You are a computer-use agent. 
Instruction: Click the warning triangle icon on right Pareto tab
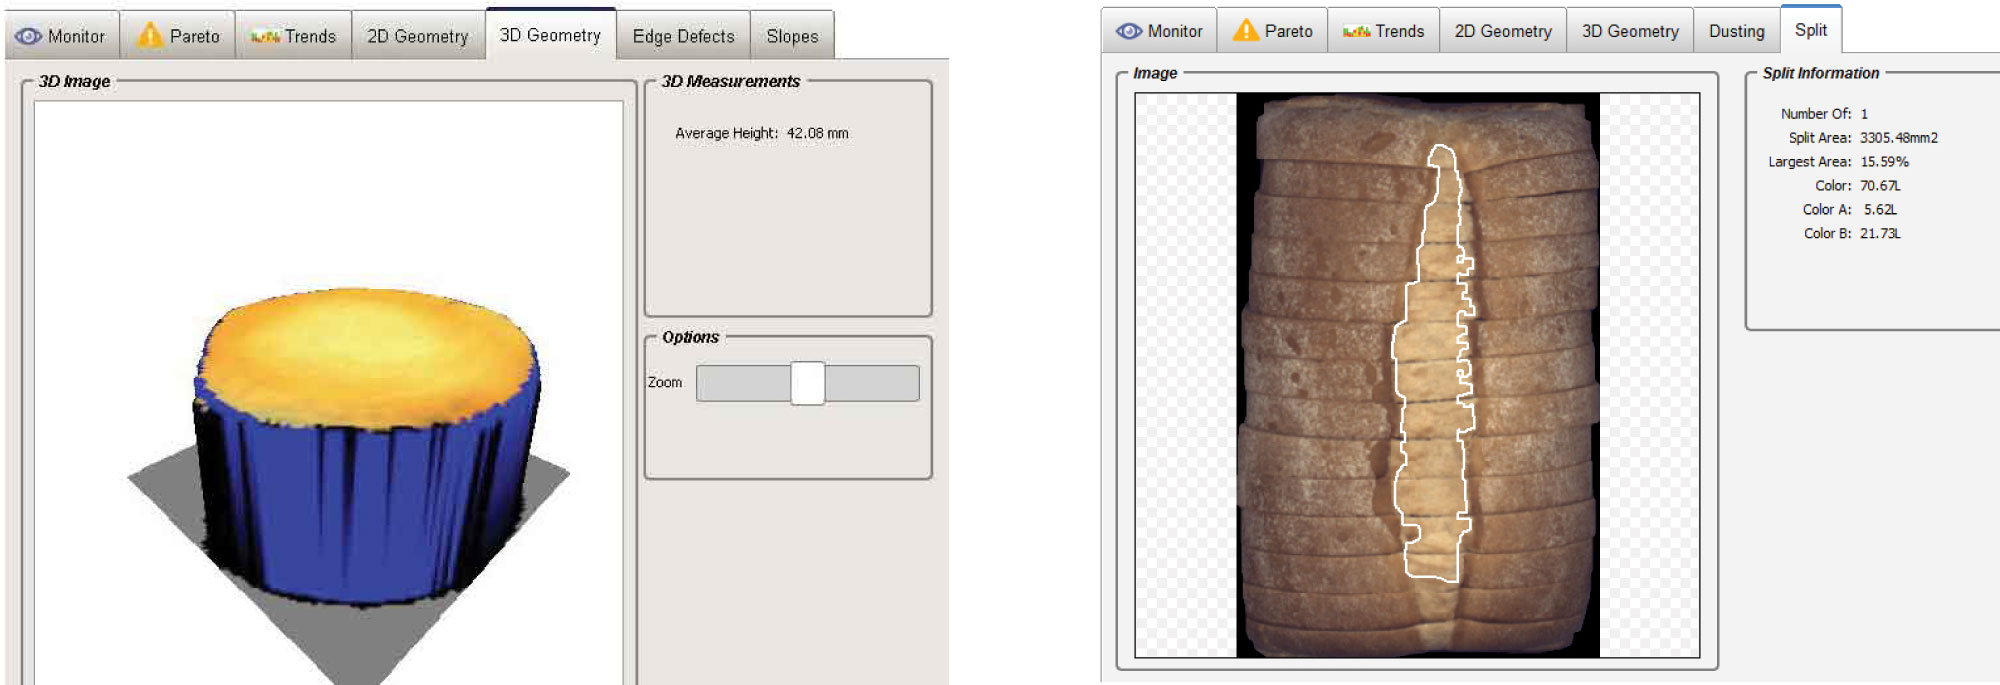[1246, 31]
